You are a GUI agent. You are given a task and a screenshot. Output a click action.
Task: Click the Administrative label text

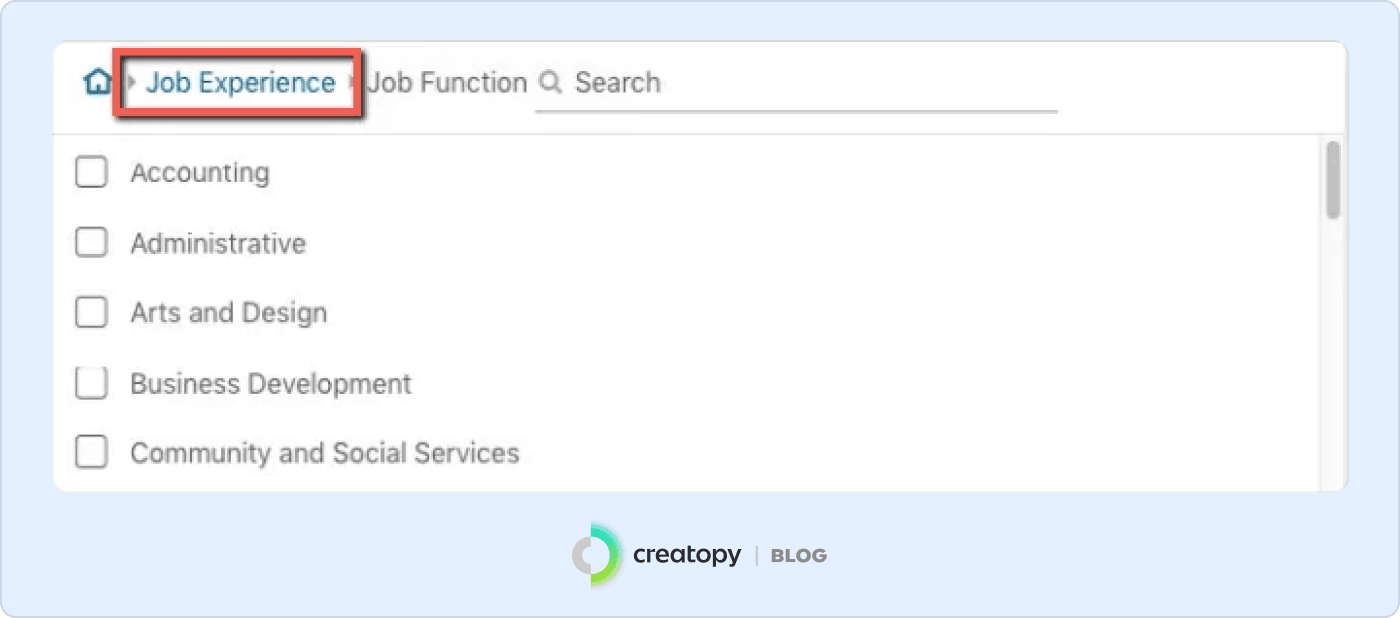pos(218,243)
